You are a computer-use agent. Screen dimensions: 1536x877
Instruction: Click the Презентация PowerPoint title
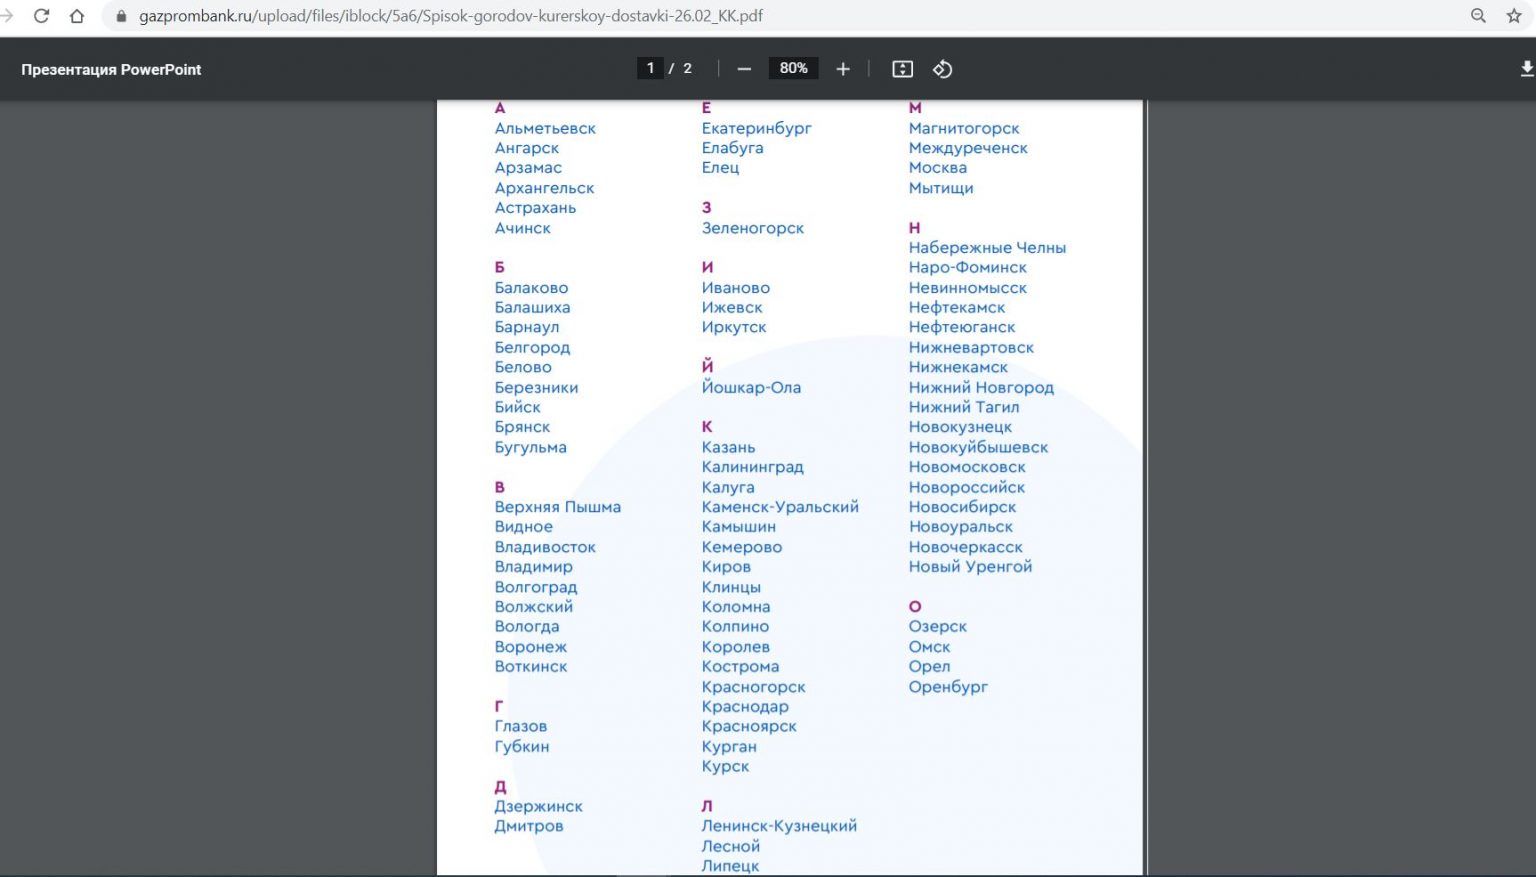(111, 69)
